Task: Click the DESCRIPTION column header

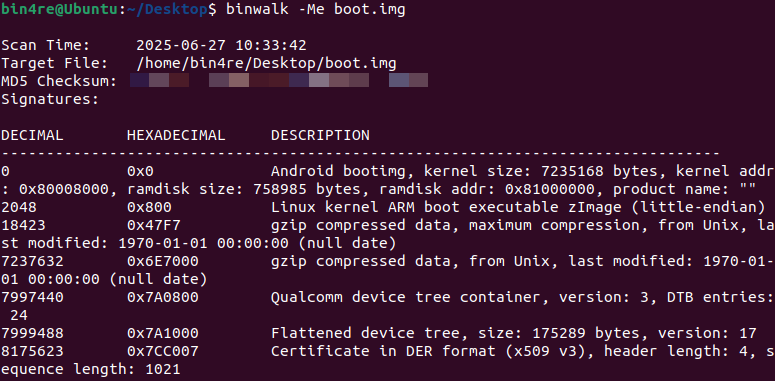Action: pyautogui.click(x=320, y=135)
